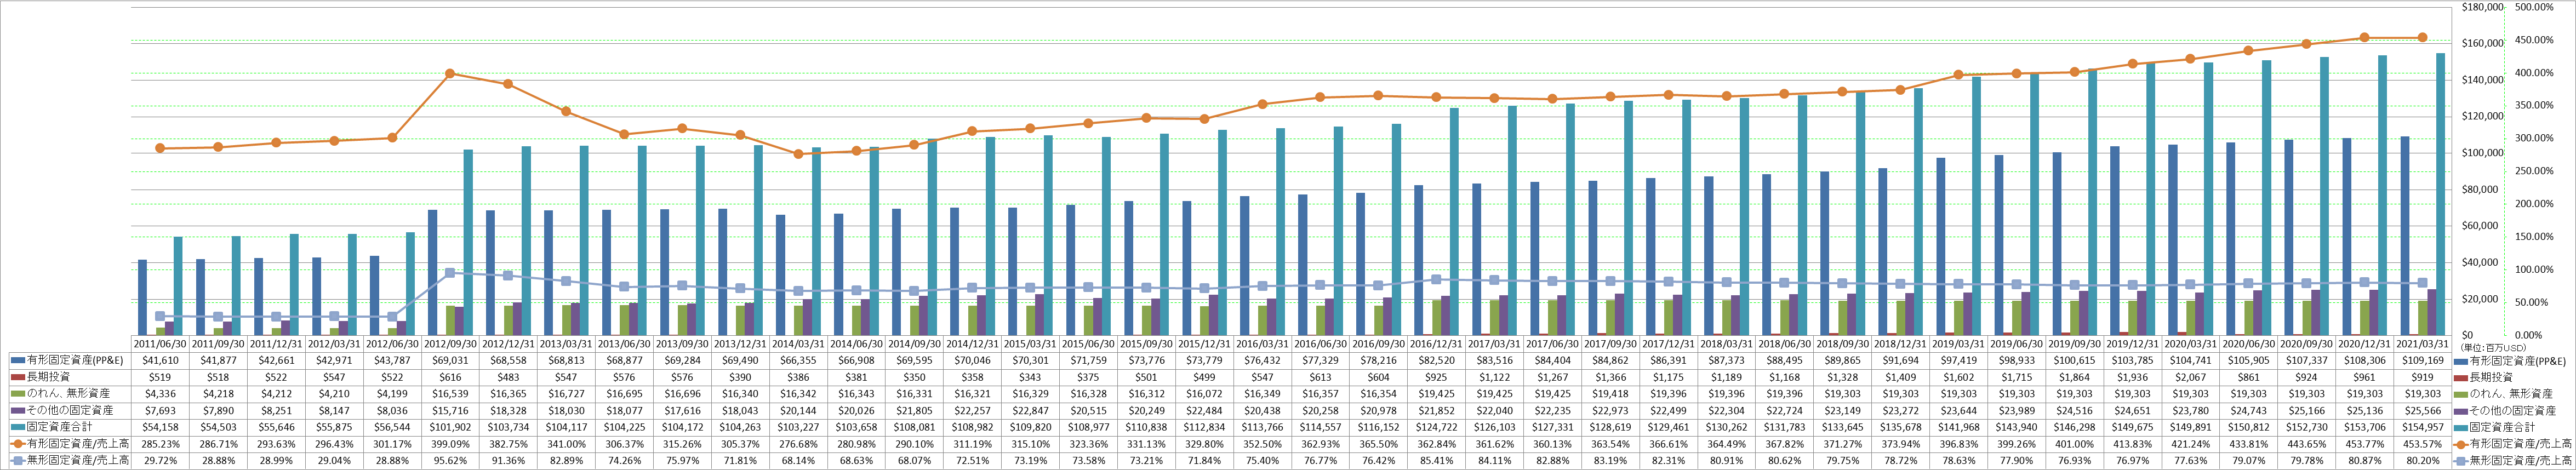The height and width of the screenshot is (470, 2576).
Task: Select orange line marker above 2011/06/30
Action: (x=160, y=148)
